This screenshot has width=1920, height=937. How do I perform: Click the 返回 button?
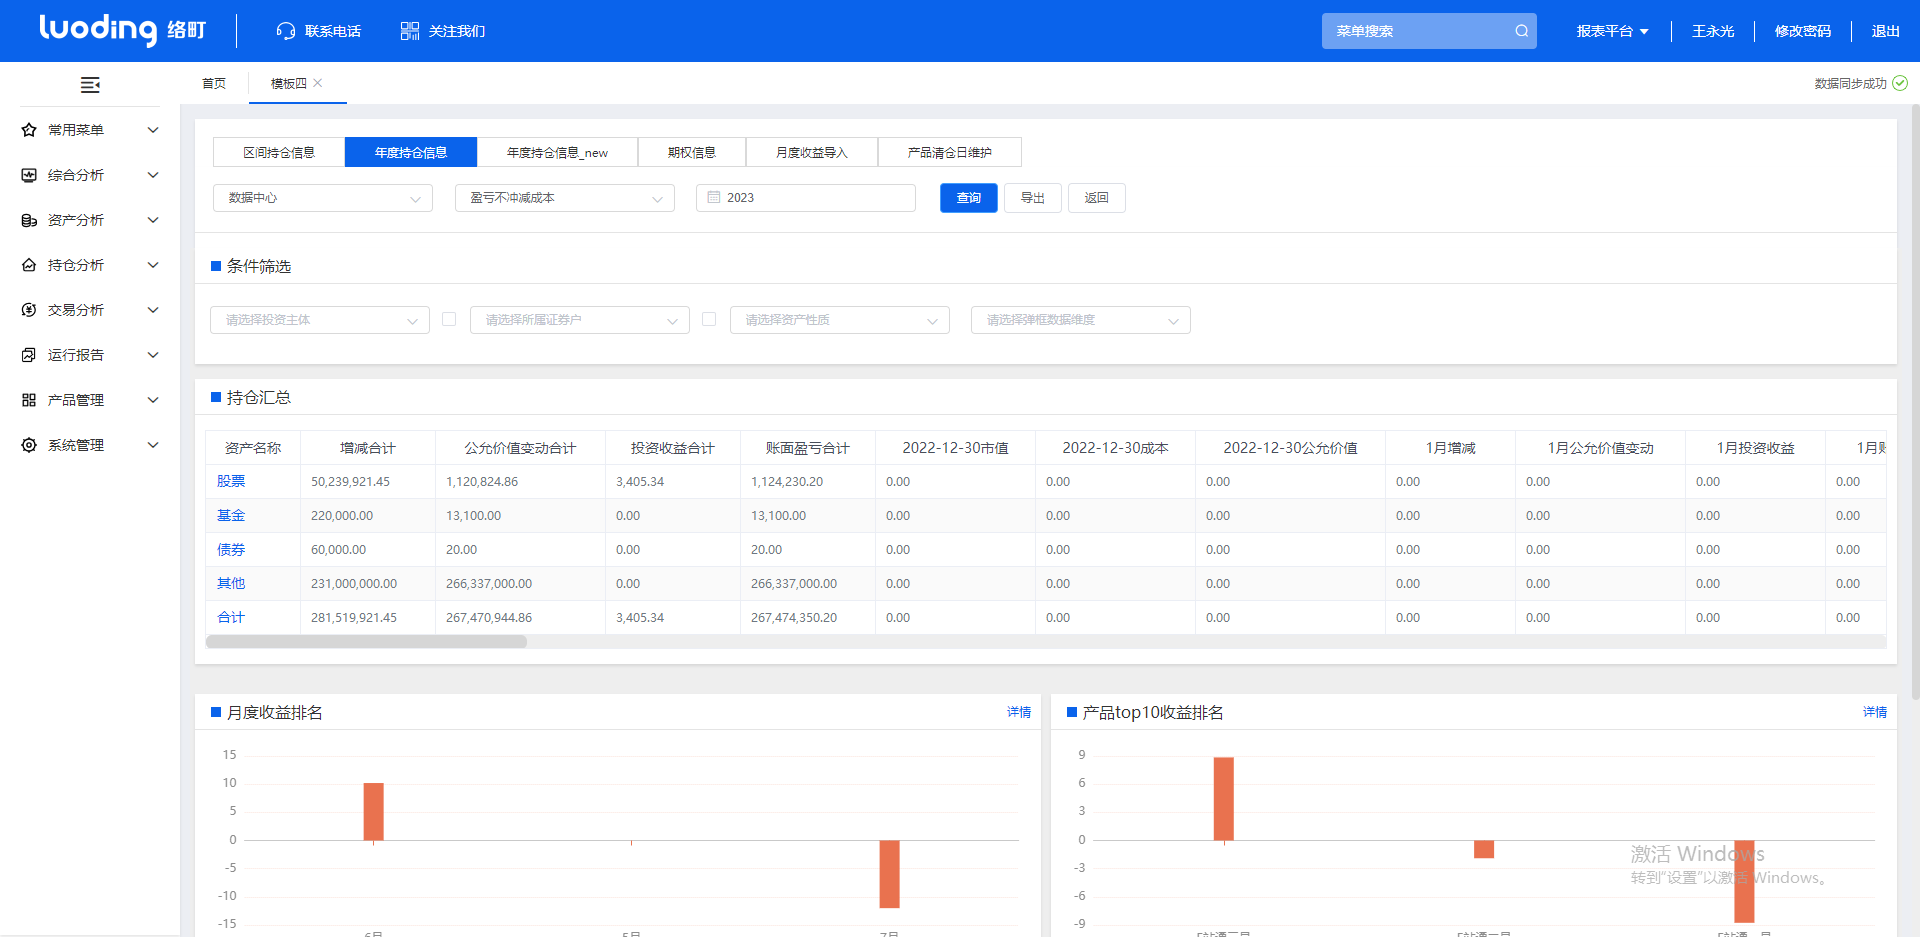(1097, 198)
